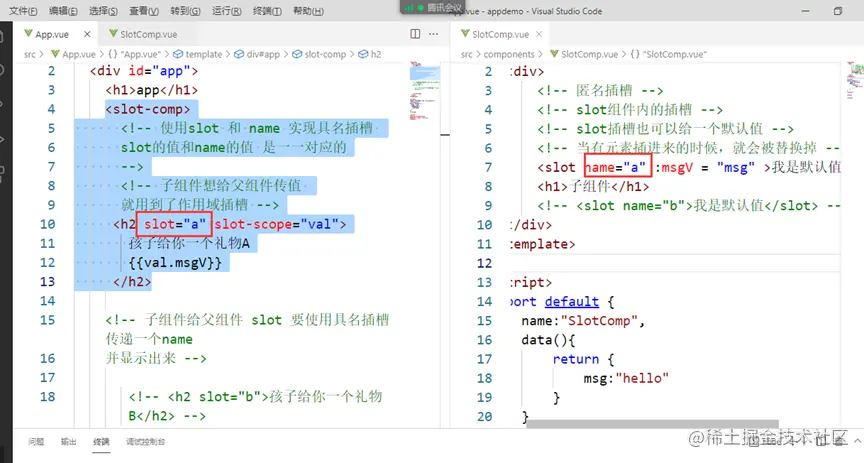Click msg:"hello" line in right editor
This screenshot has width=864, height=463.
(626, 378)
